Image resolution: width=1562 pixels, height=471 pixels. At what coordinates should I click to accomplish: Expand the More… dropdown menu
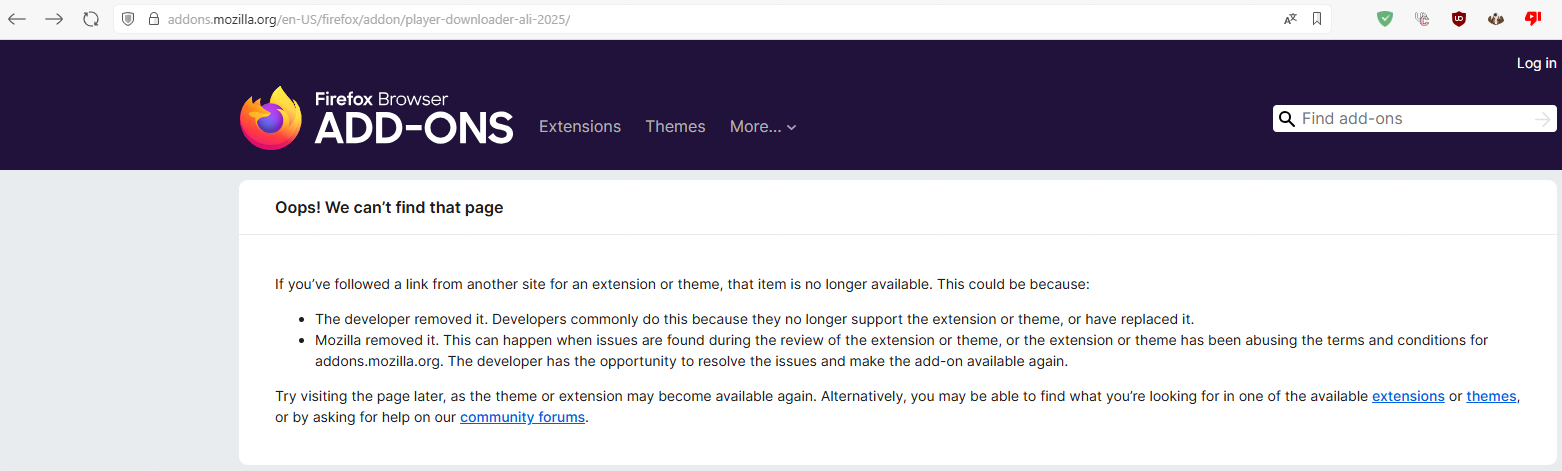click(762, 127)
